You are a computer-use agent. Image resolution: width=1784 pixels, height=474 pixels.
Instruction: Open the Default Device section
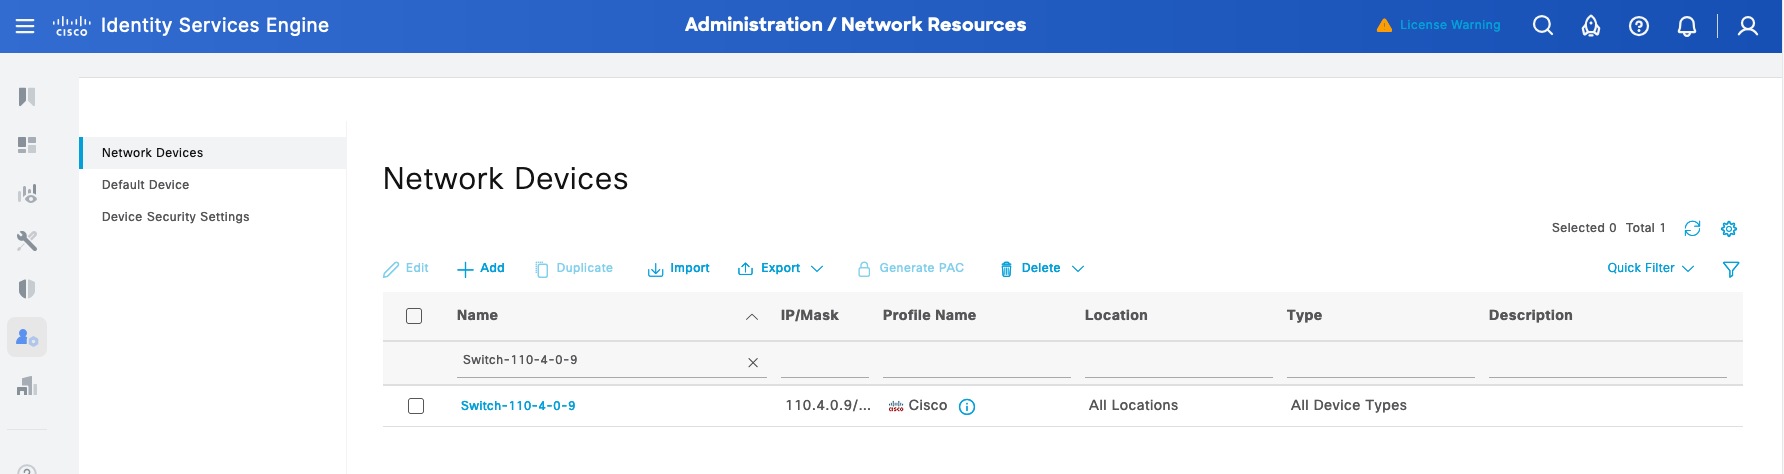[x=146, y=185]
